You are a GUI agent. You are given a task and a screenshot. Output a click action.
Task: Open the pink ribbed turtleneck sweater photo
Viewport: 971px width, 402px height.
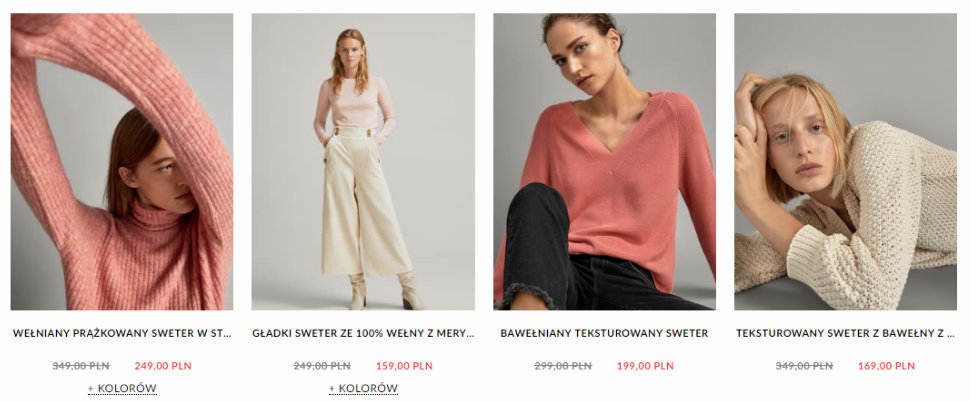coord(122,162)
